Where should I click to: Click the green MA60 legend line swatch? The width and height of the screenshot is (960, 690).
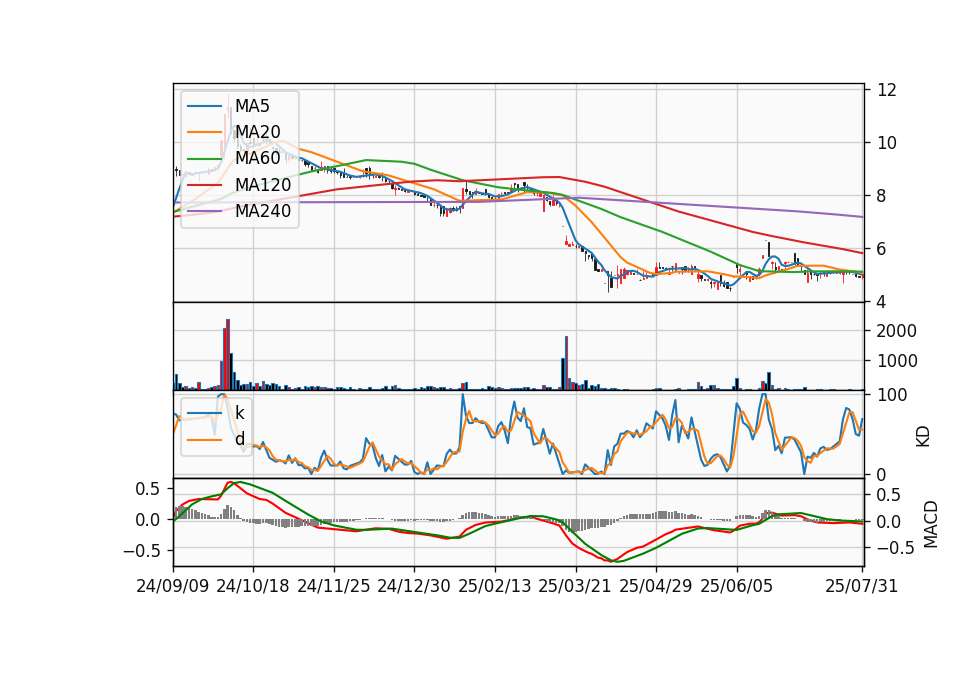pos(204,158)
